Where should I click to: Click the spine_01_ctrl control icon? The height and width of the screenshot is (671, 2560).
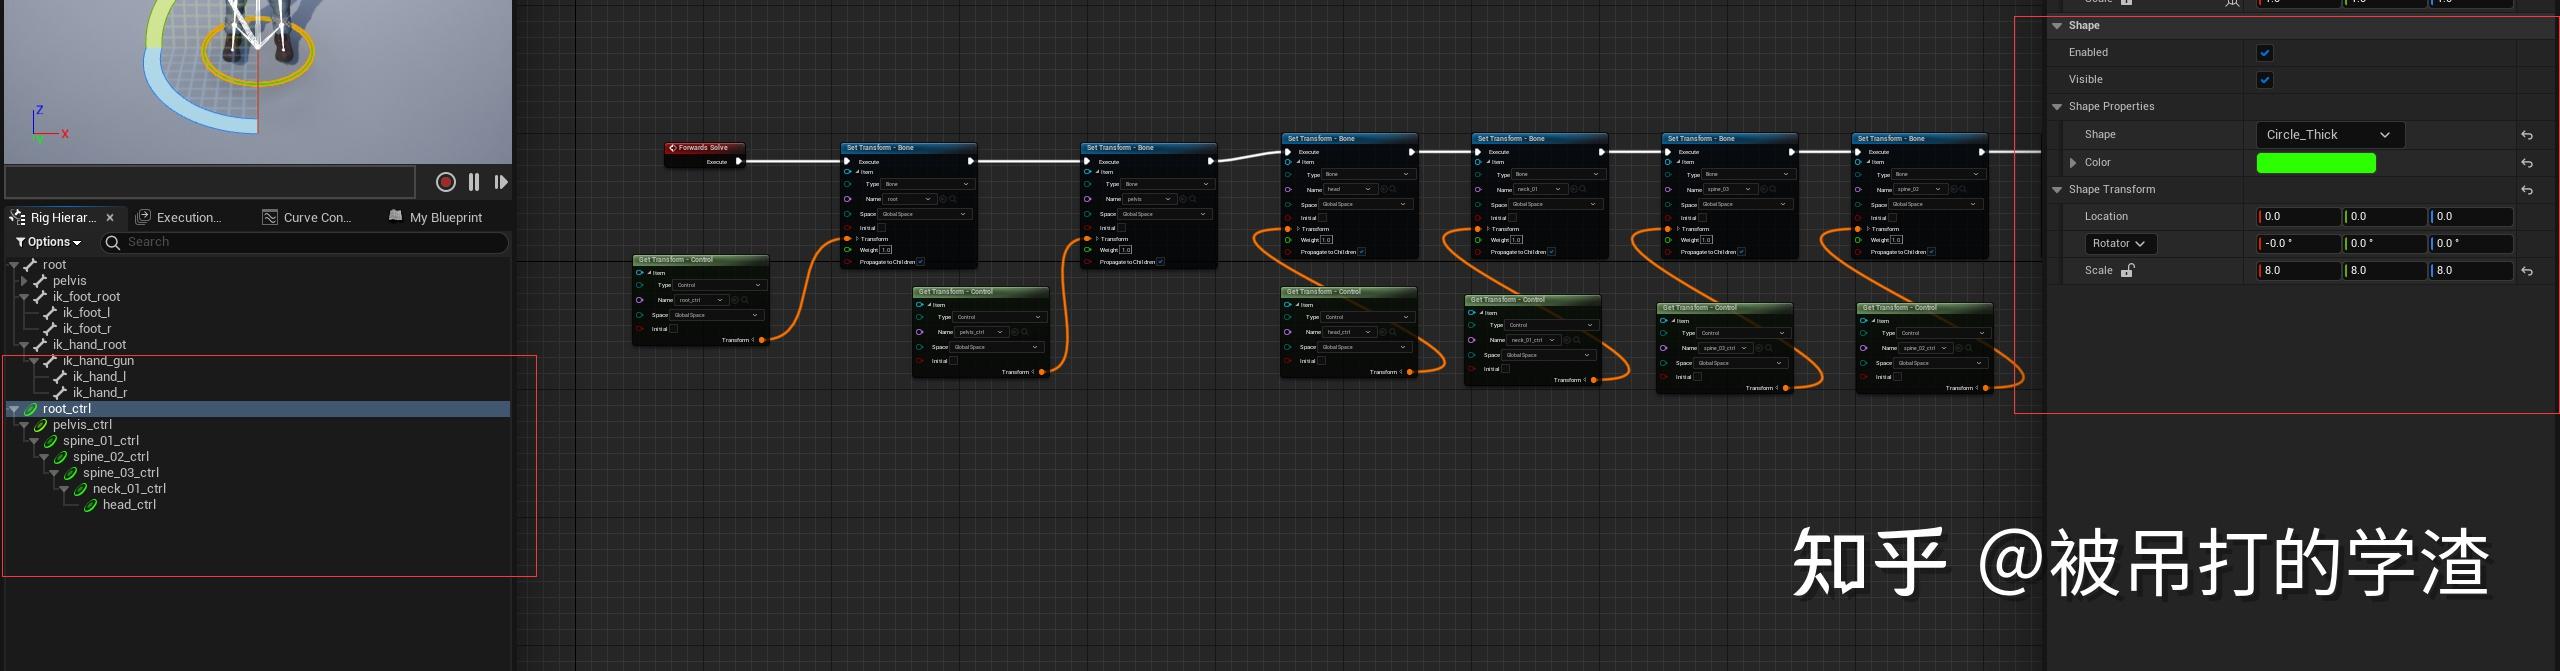(50, 441)
